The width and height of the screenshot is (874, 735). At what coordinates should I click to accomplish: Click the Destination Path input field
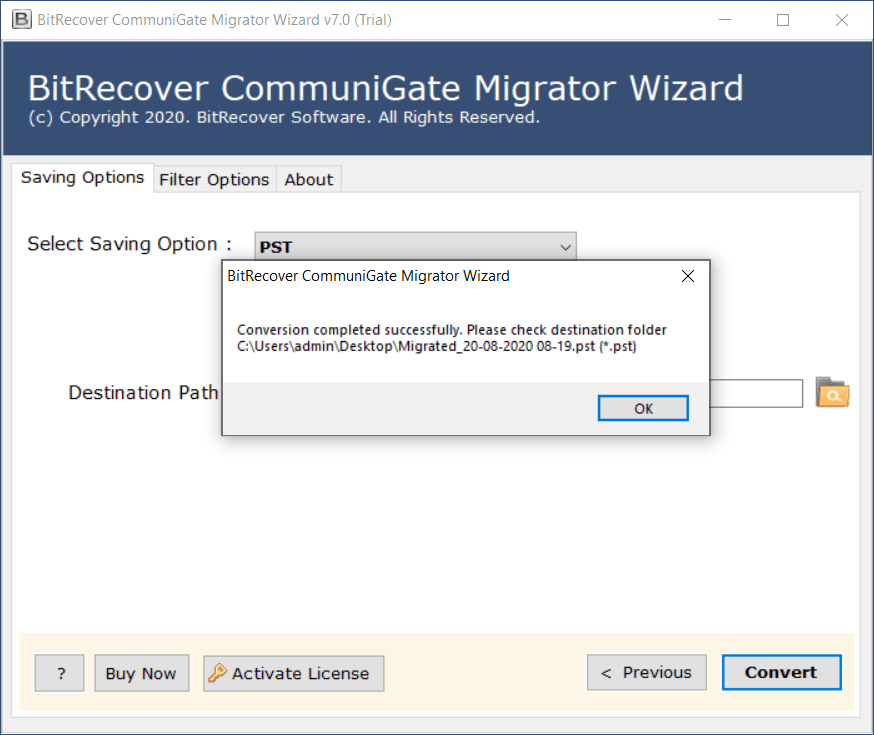(756, 393)
